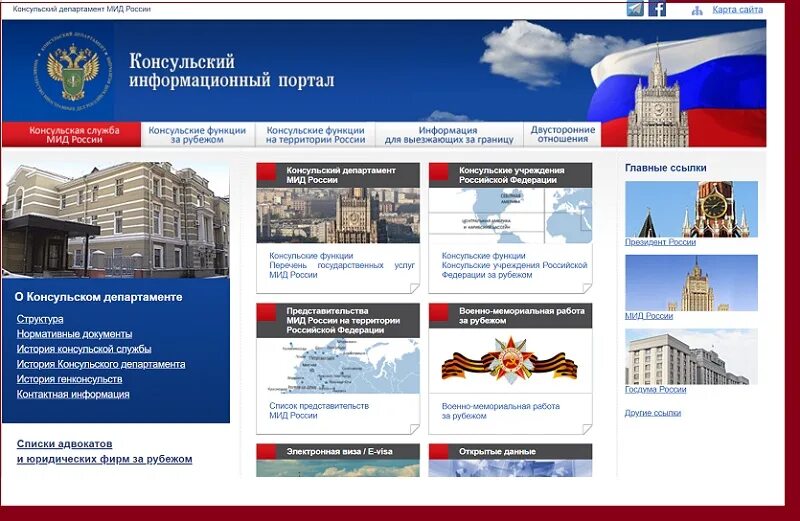This screenshot has height=521, width=800.
Task: Click the sitemap icon beside Карта сайта
Action: [x=697, y=10]
